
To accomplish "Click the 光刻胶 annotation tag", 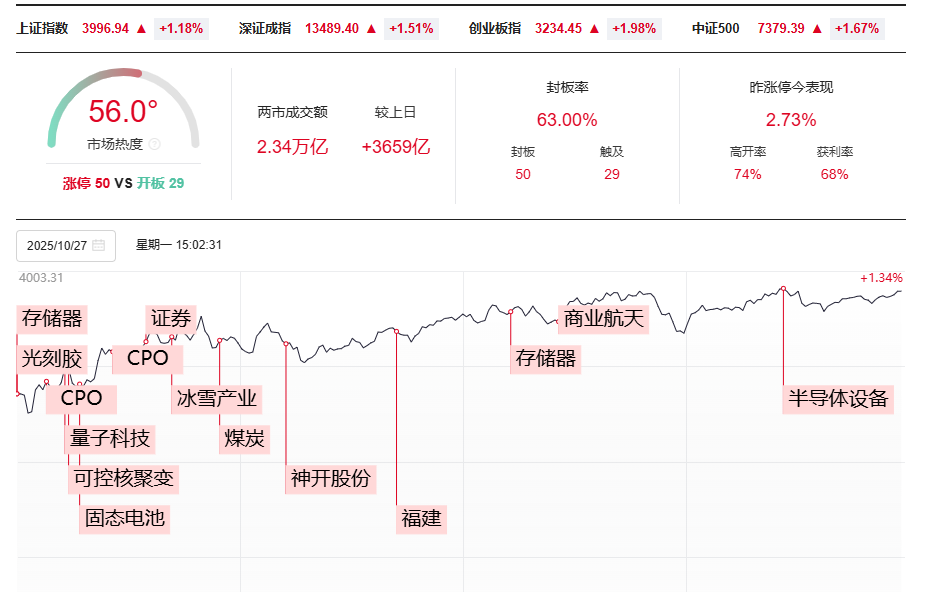I will [x=52, y=356].
